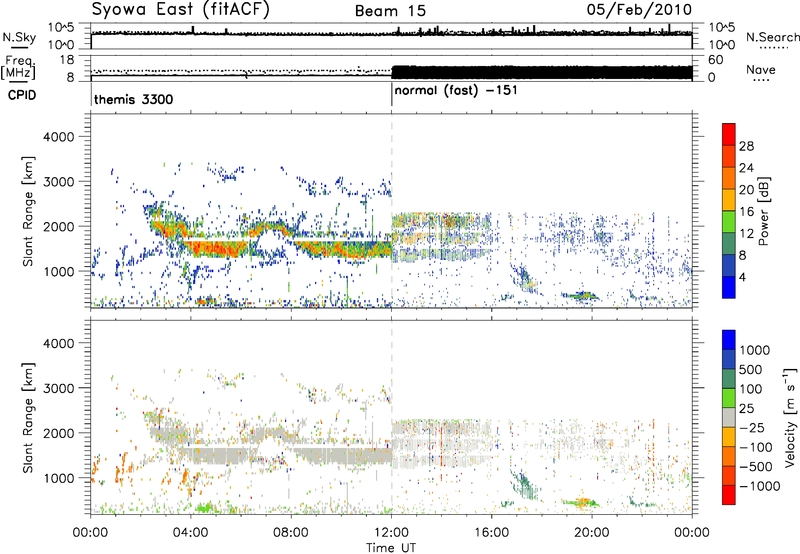Image resolution: width=800 pixels, height=554 pixels.
Task: Select the '-500' tick on the Velocity color bar
Action: coord(756,467)
